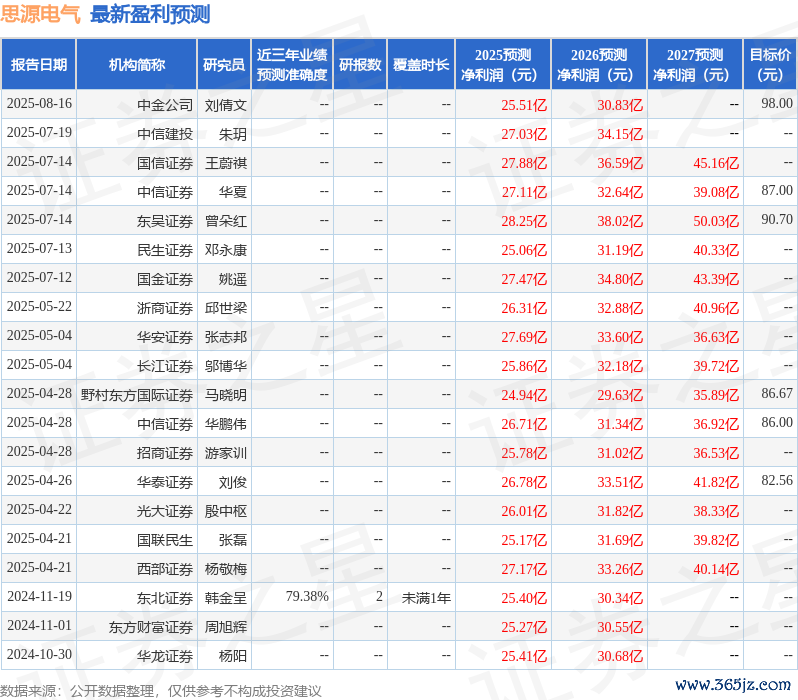Screen dimensions: 798x700
Task: Click analyst name 姚遥
Action: pyautogui.click(x=233, y=279)
